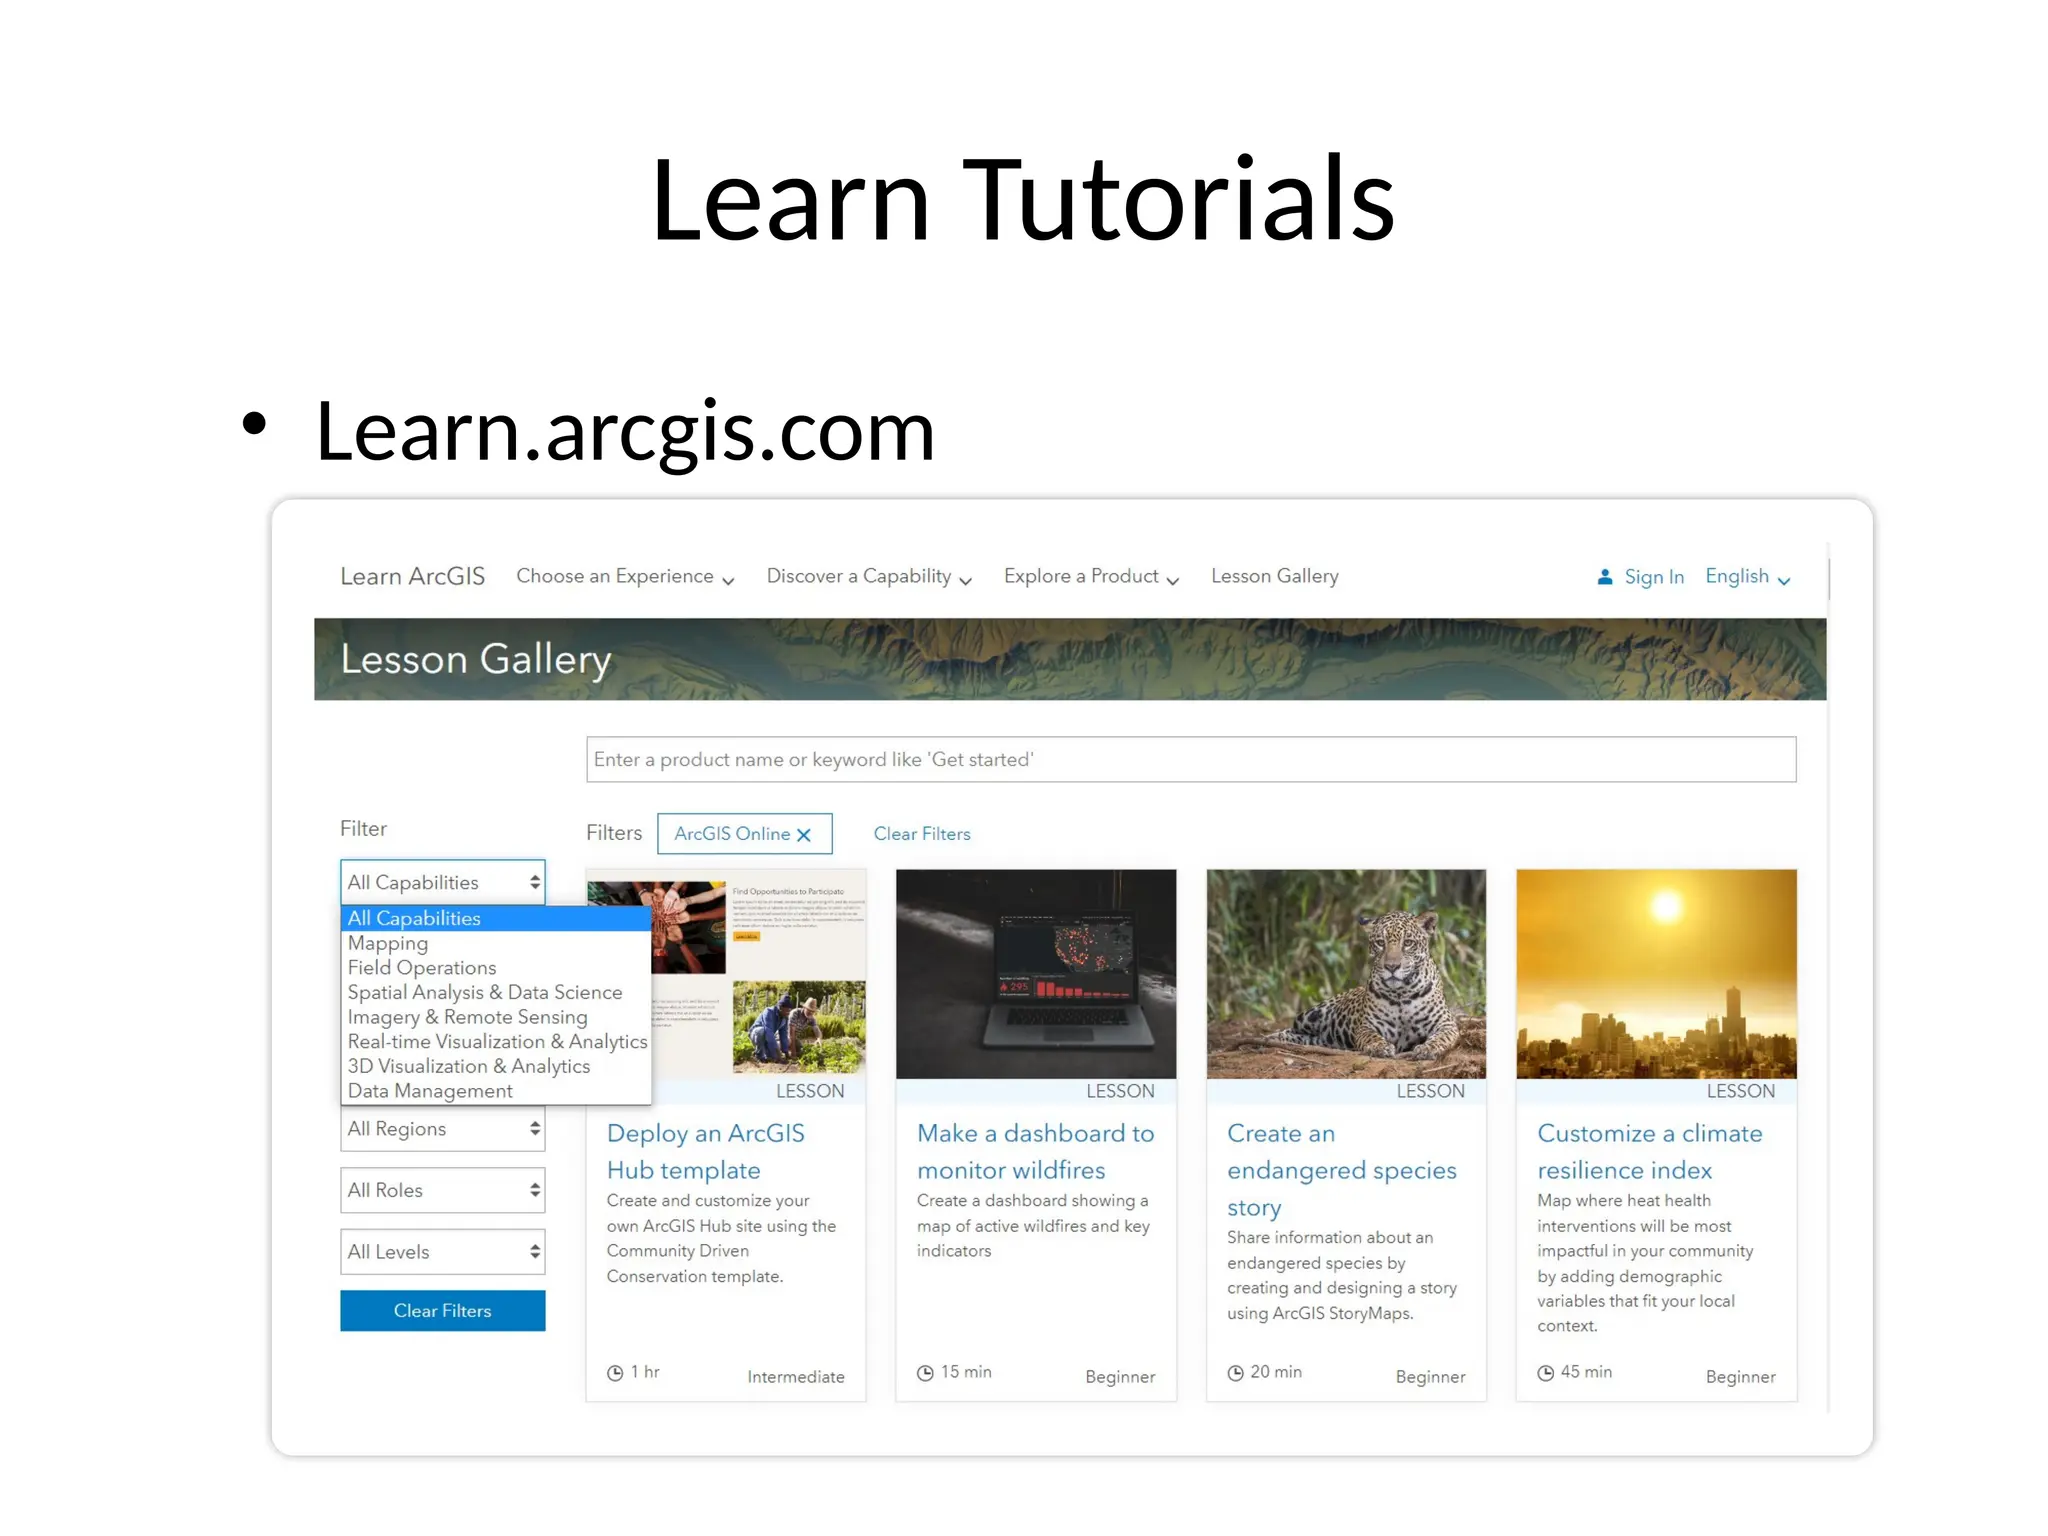Click the clock icon beside 45 min

pyautogui.click(x=1546, y=1373)
